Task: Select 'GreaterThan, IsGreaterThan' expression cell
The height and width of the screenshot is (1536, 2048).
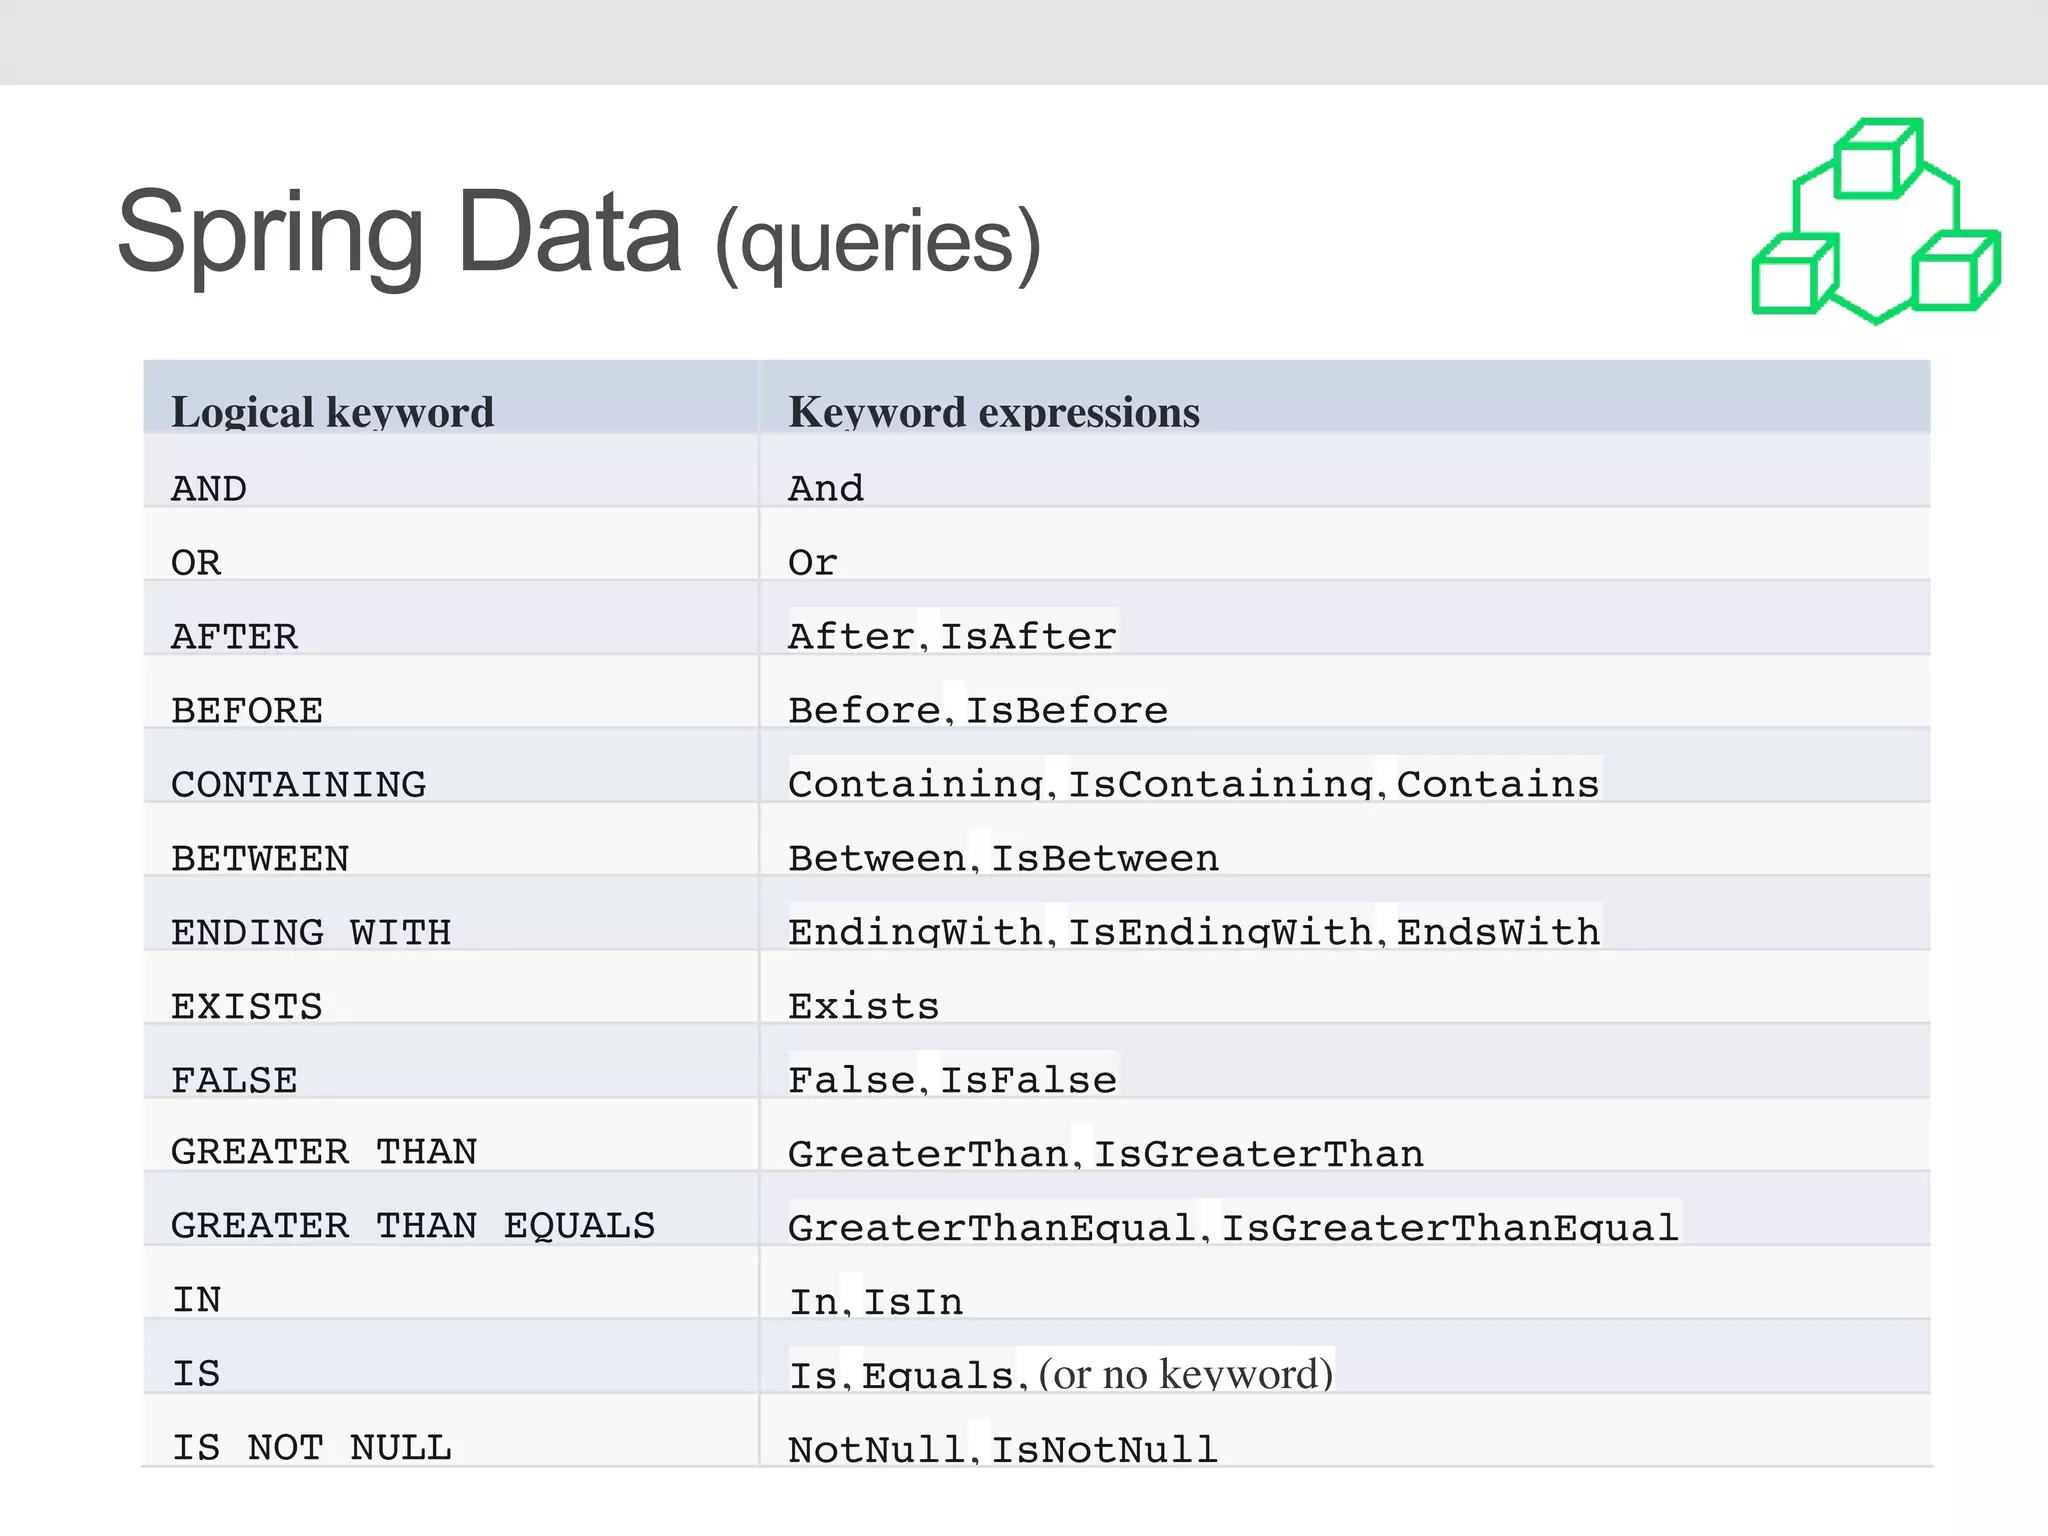Action: (x=1345, y=1135)
